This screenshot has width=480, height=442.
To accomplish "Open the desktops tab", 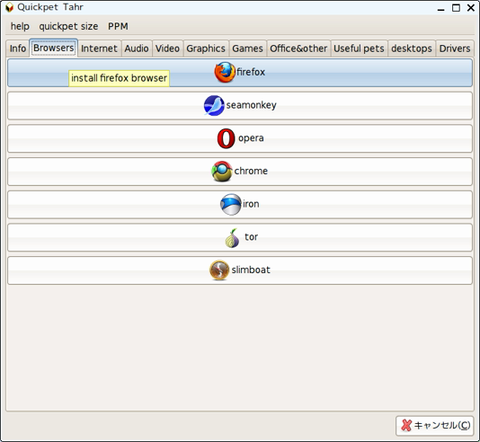I will [412, 49].
